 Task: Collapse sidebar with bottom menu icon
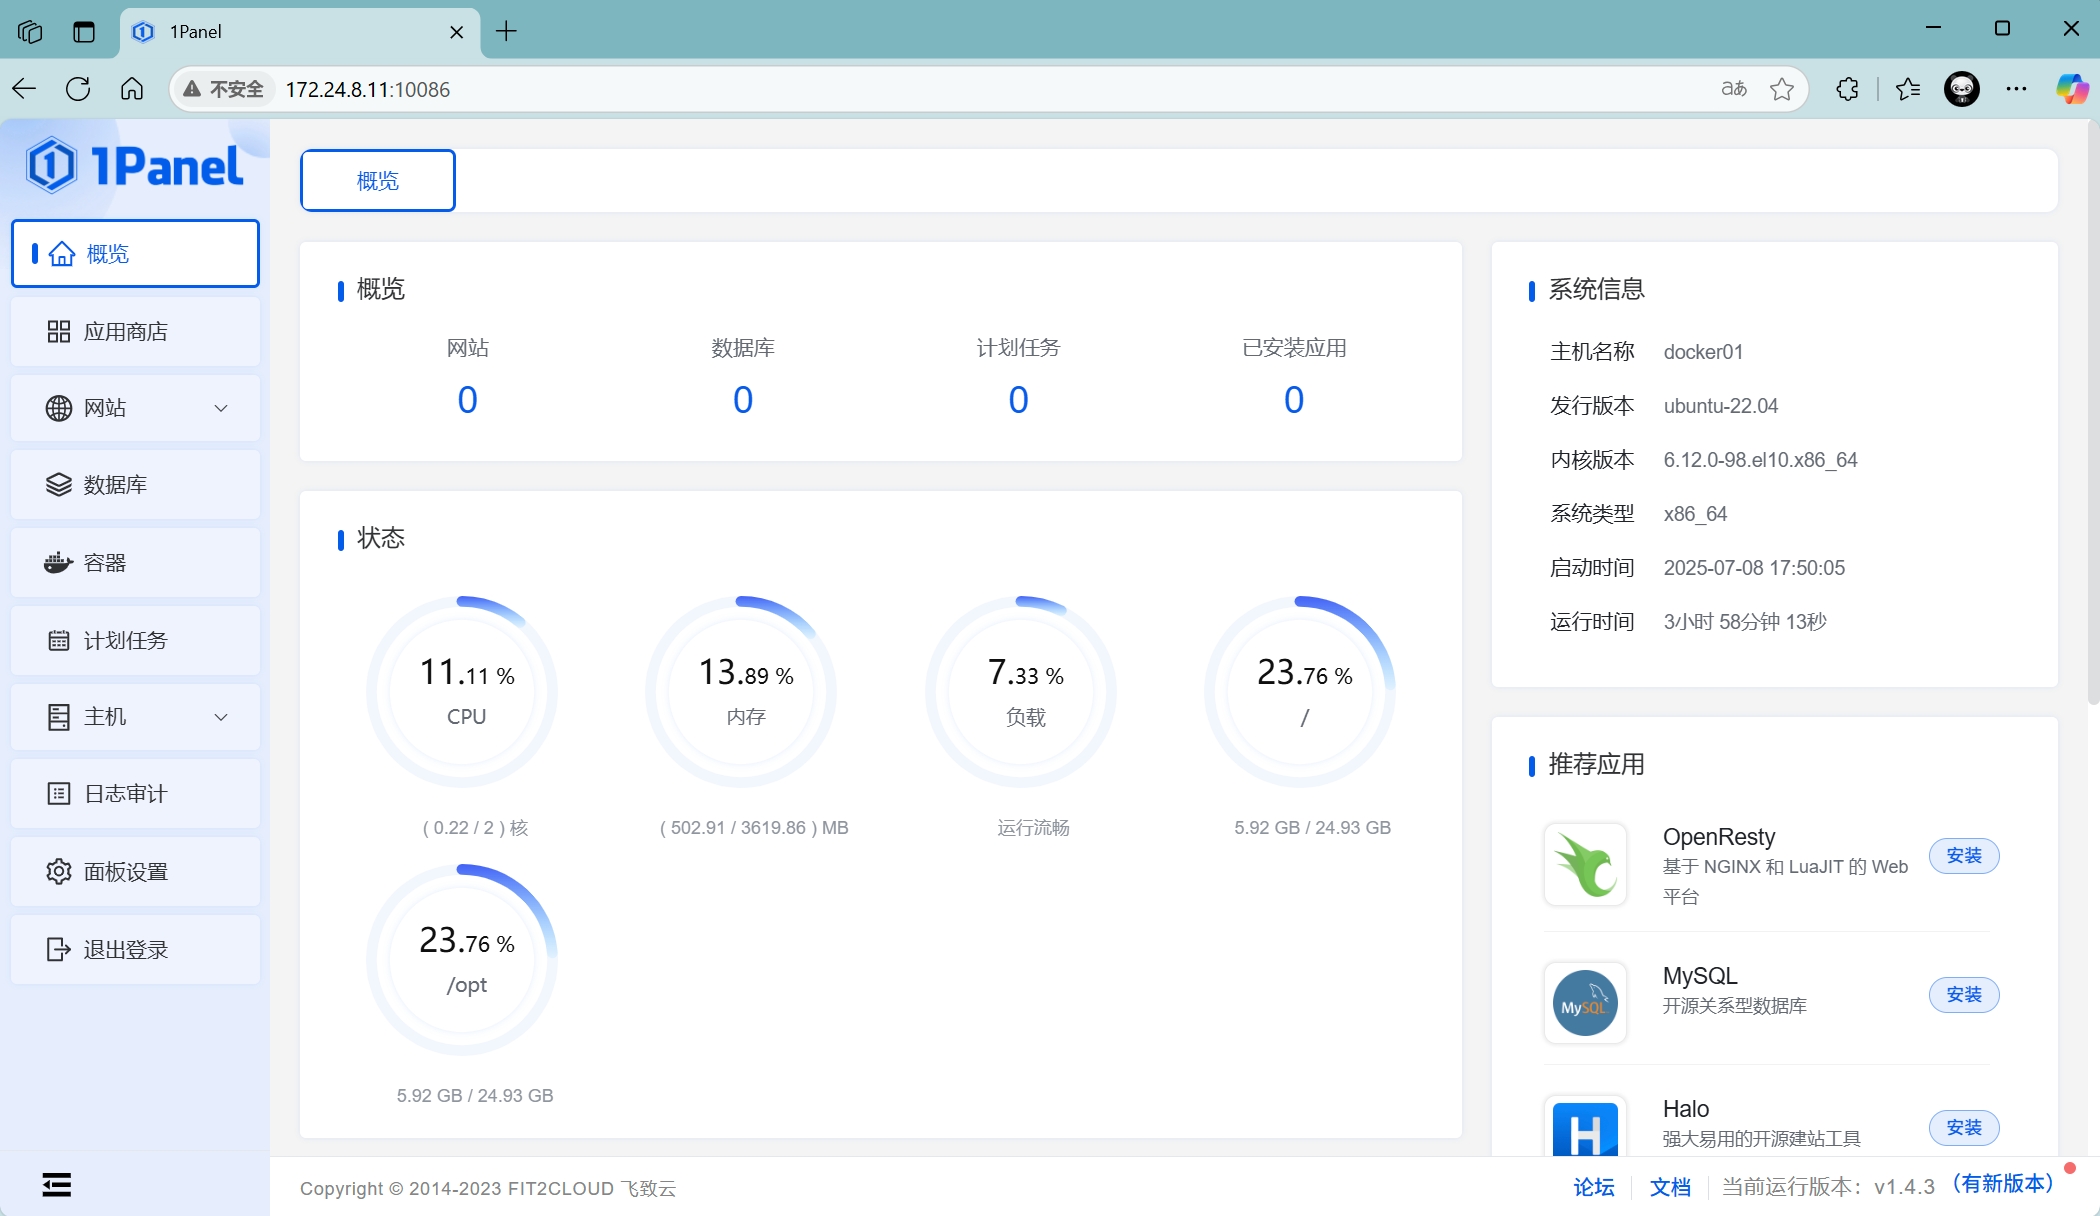pos(57,1185)
